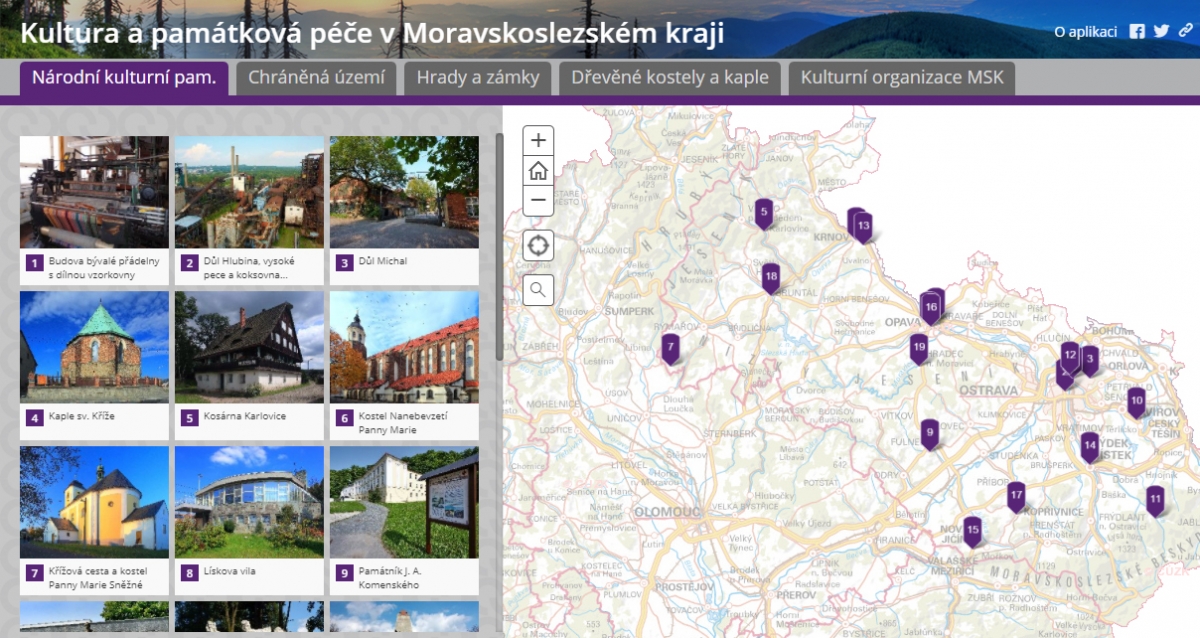Reset map to default home extent
The width and height of the screenshot is (1200, 638).
click(x=538, y=170)
